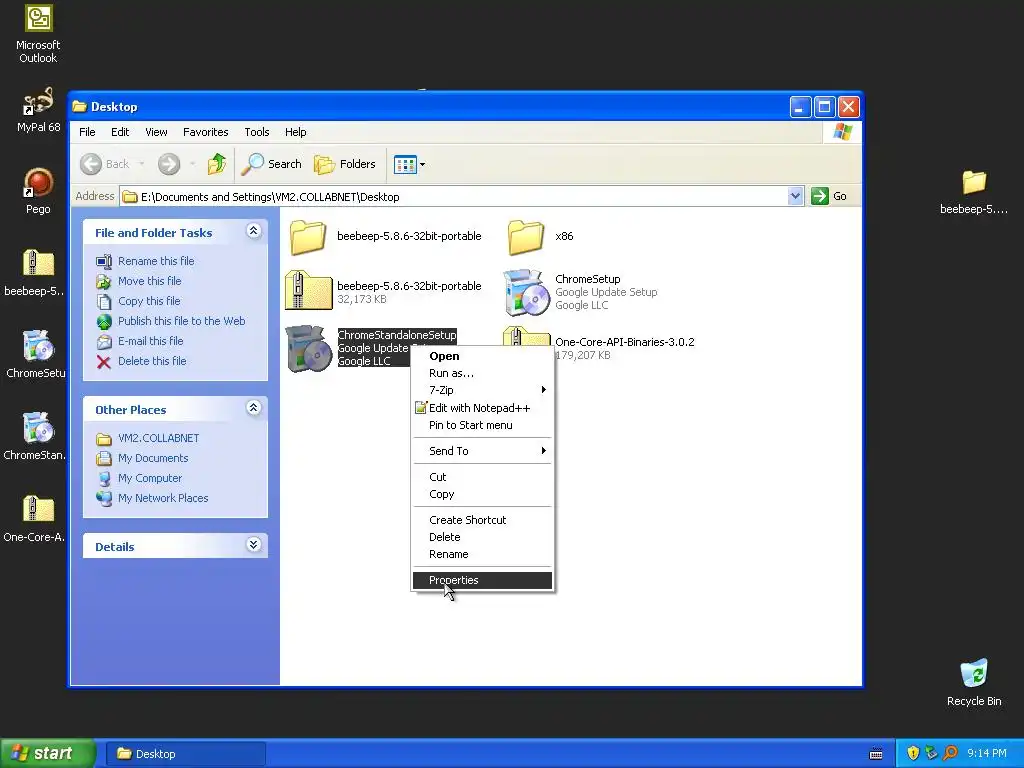Select One-Core-API-Binaries-3.0.2 archive

624,342
